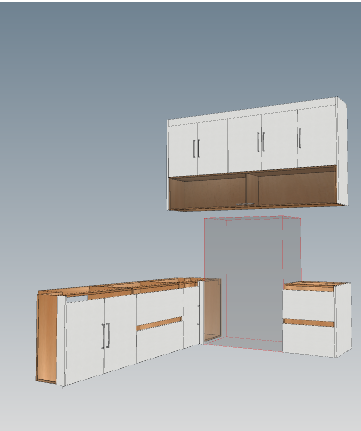This screenshot has width=361, height=431.
Task: Select the left open wooden niche under upper cabinet doors
Action: click(207, 193)
